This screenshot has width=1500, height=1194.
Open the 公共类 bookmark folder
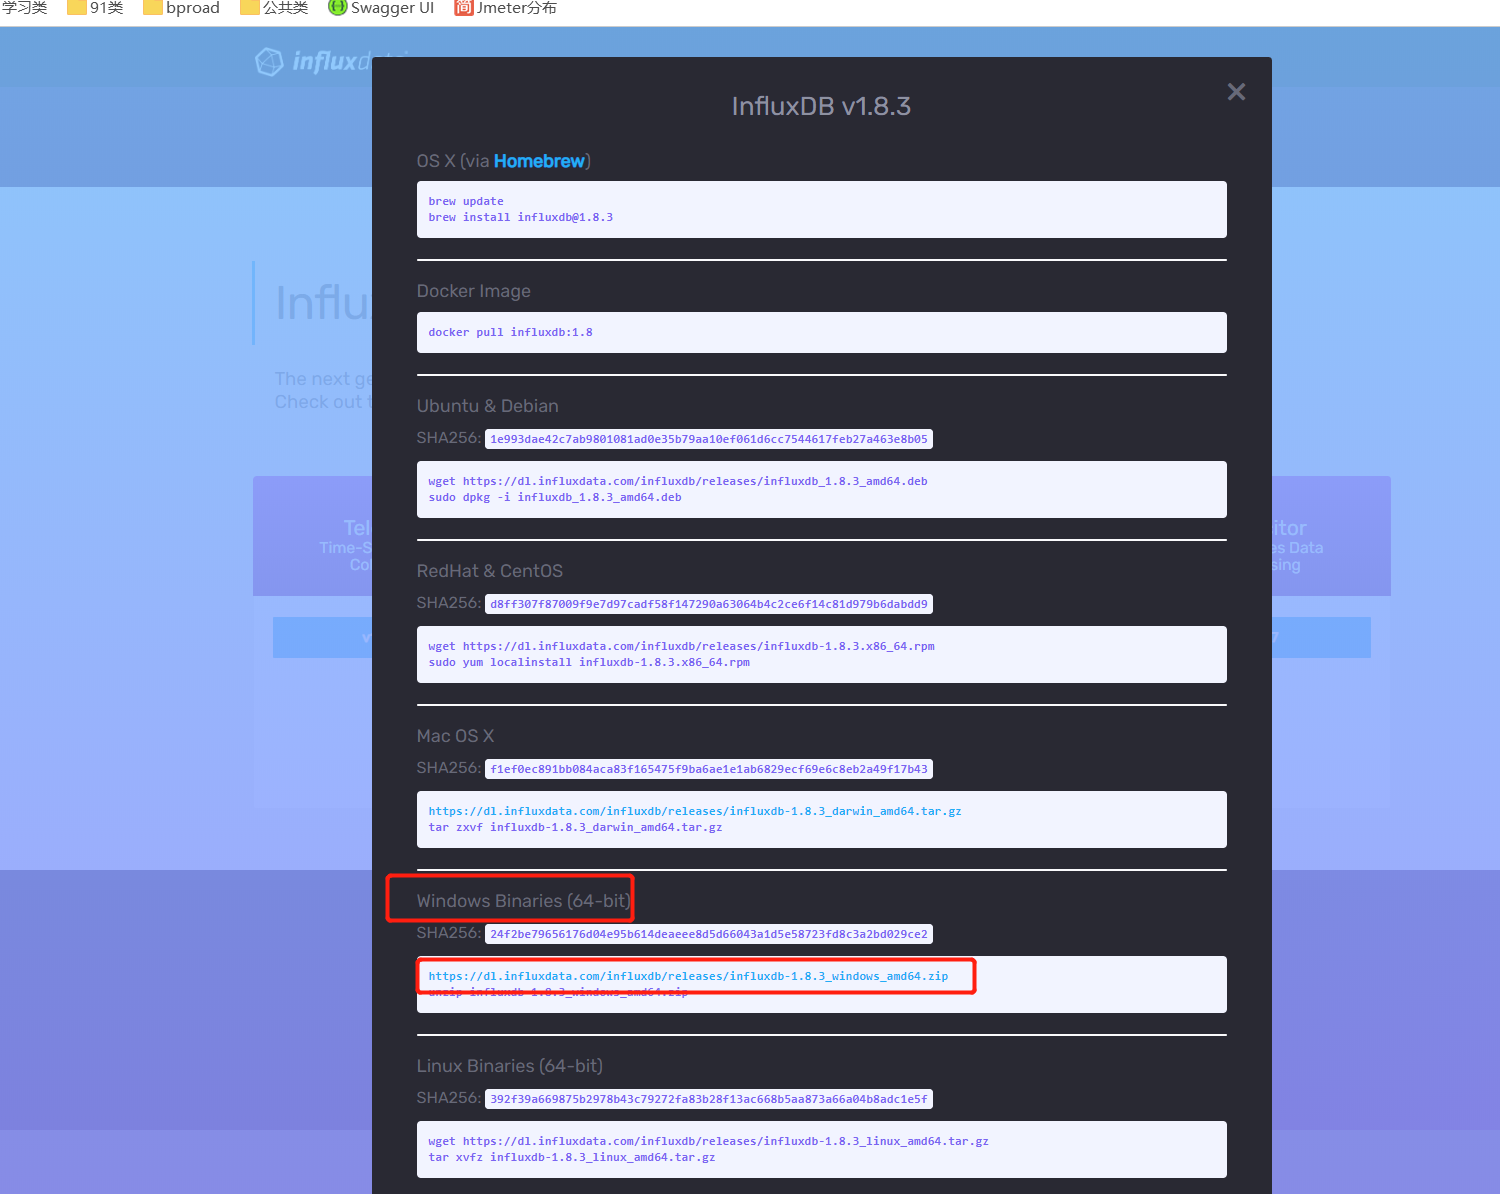click(274, 8)
